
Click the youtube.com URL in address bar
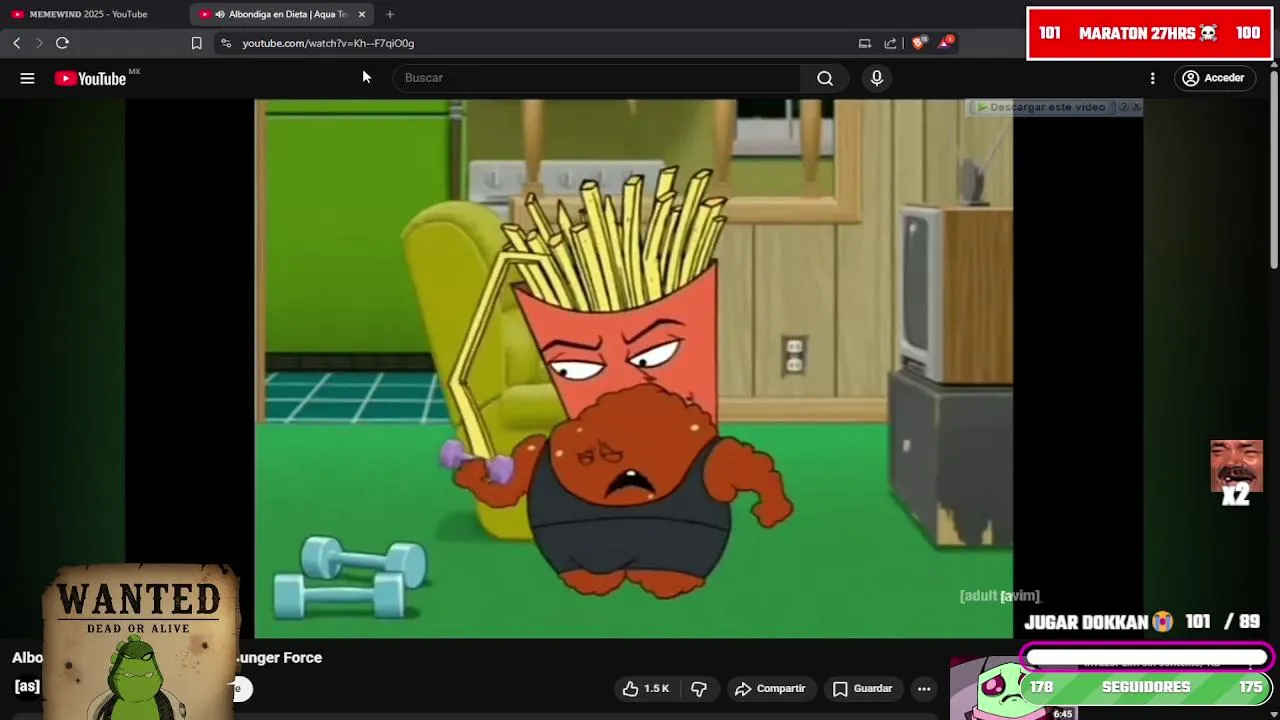coord(328,43)
